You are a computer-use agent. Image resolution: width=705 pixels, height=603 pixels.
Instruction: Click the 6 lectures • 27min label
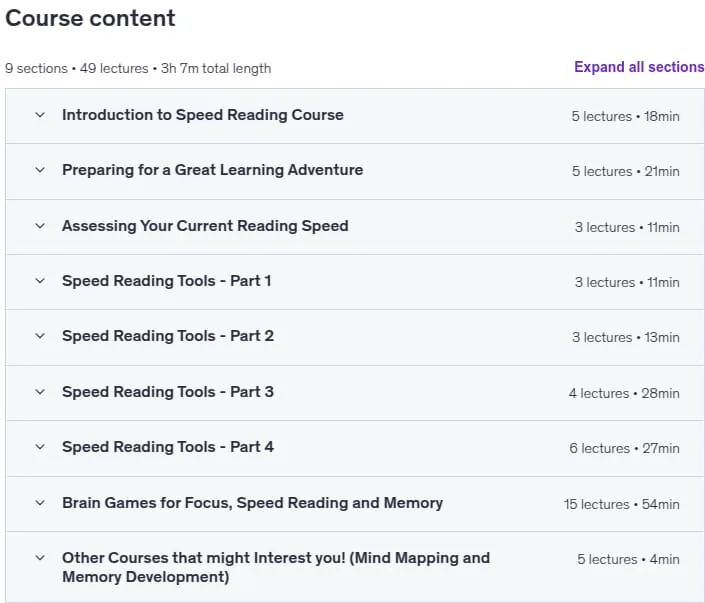point(625,448)
